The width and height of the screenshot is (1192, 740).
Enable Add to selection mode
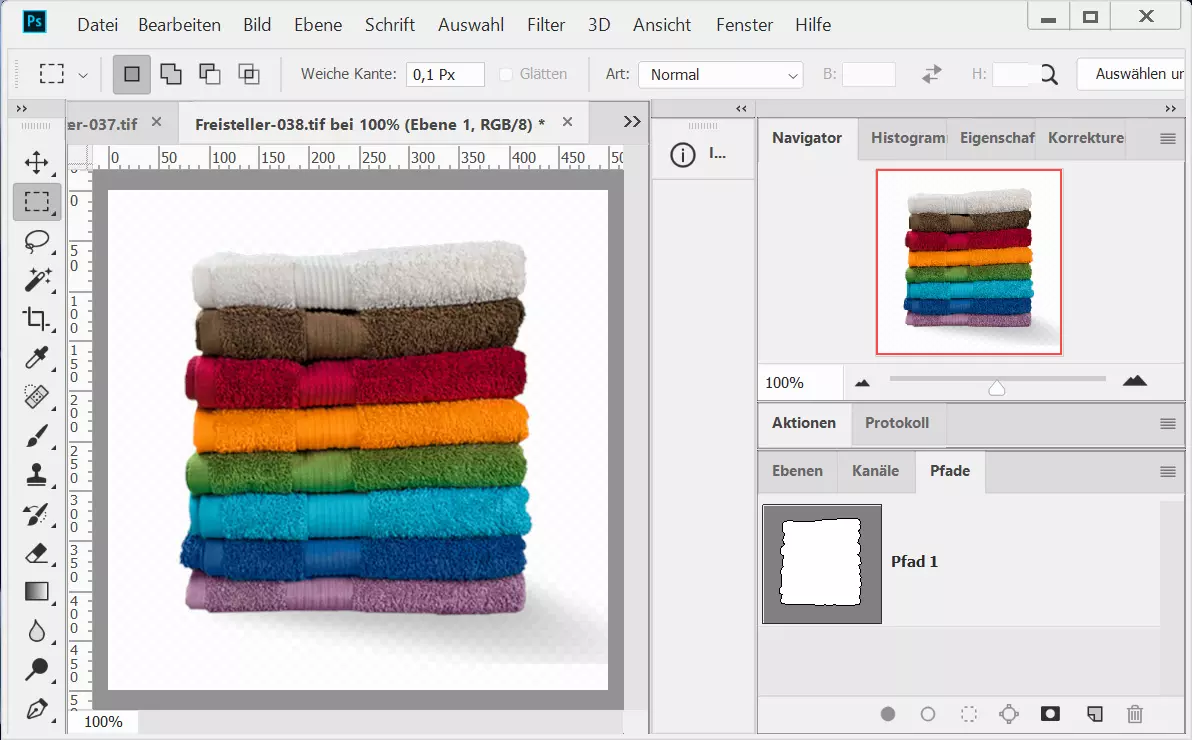[171, 74]
